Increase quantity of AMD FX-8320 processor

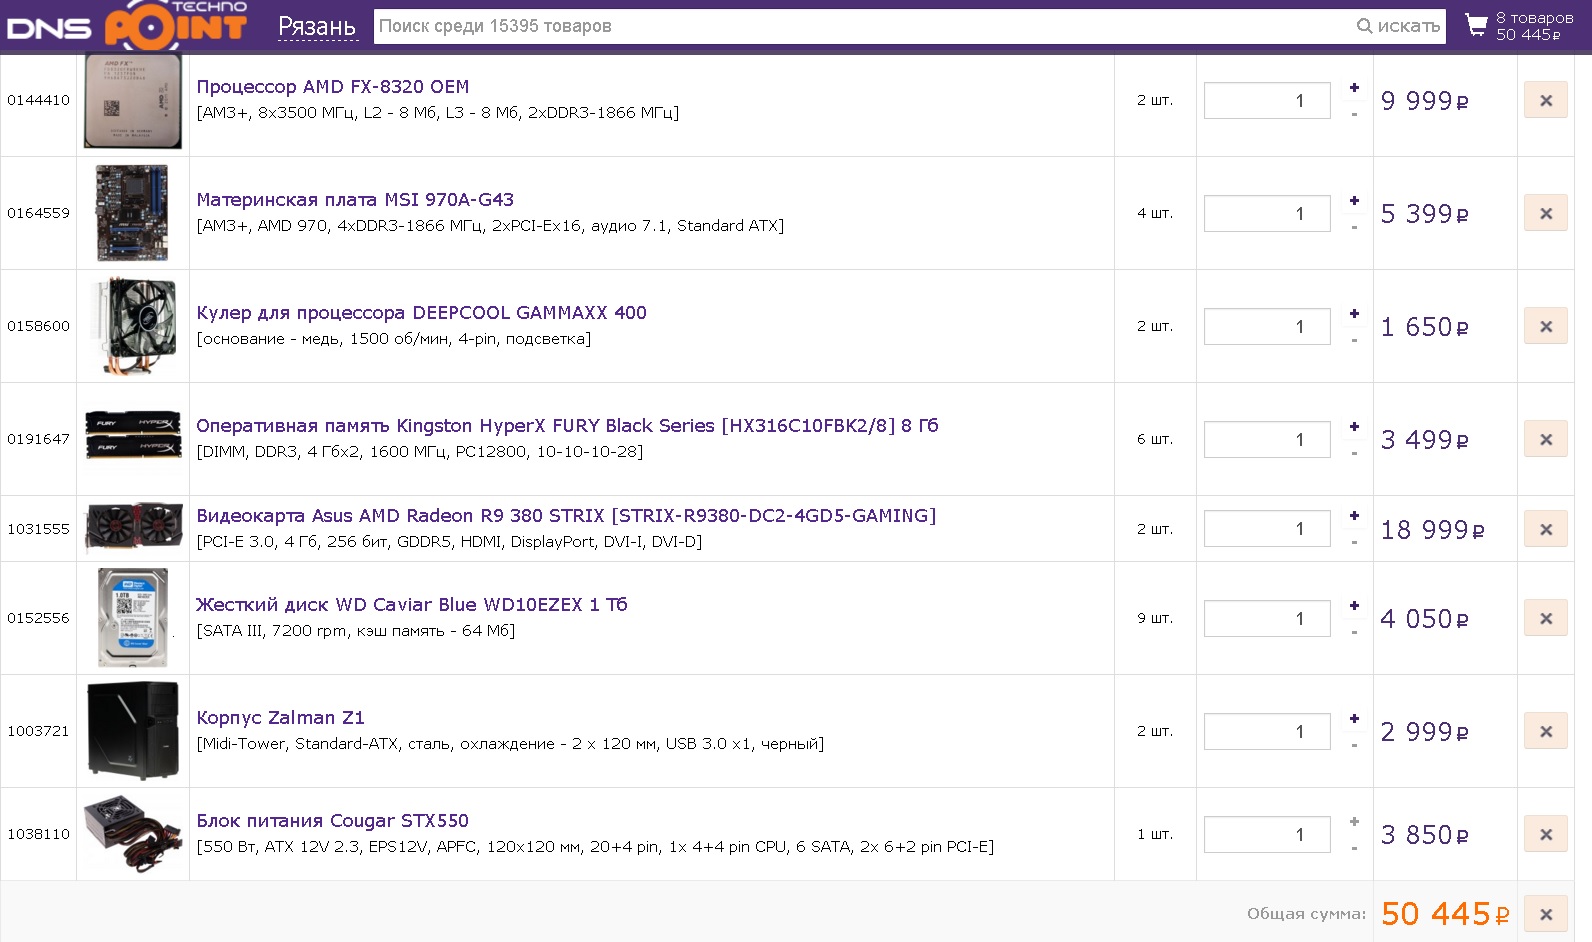(x=1354, y=88)
